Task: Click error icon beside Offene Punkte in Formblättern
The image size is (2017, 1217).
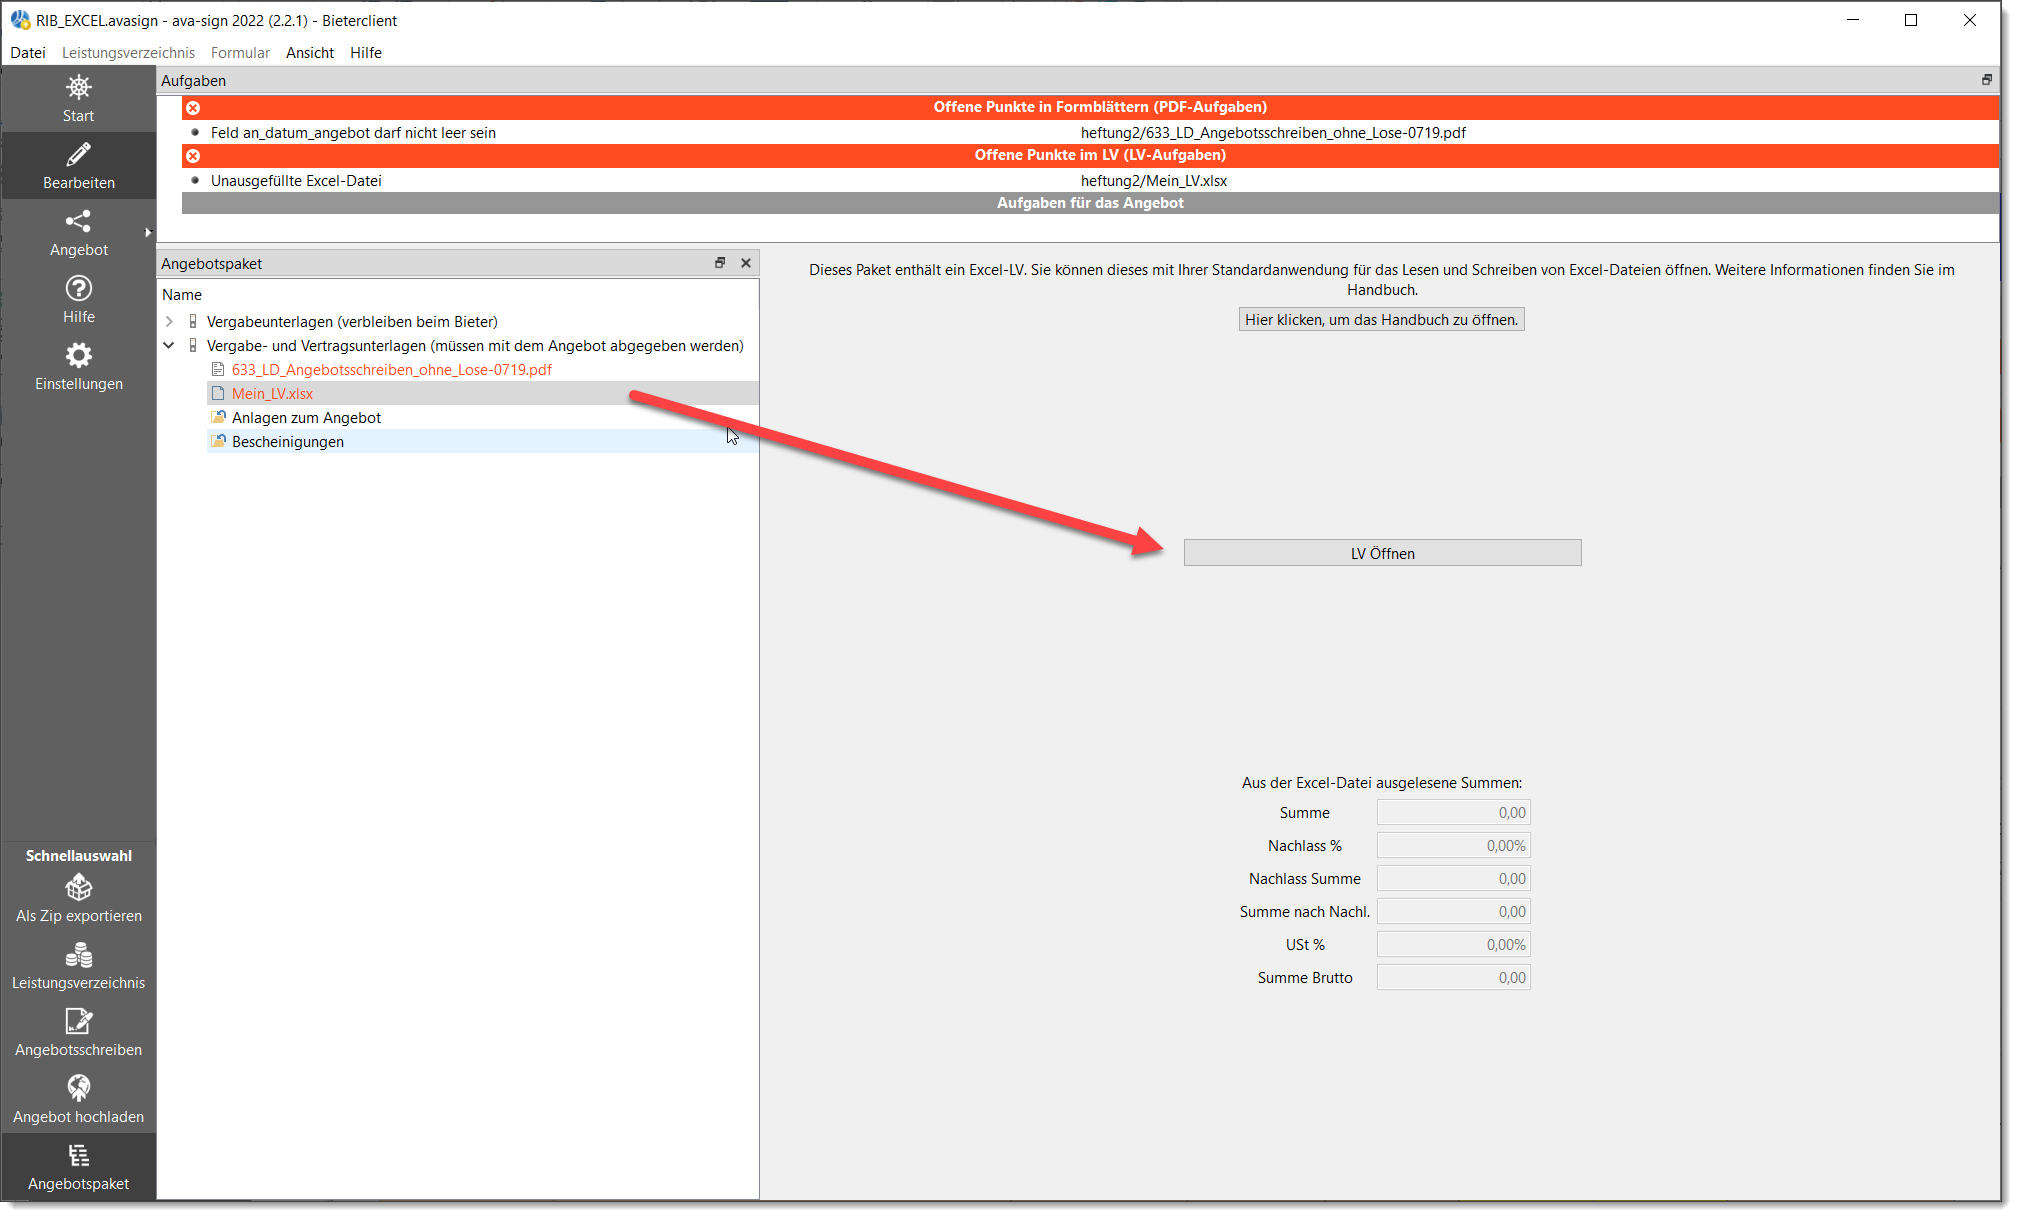Action: [x=193, y=107]
